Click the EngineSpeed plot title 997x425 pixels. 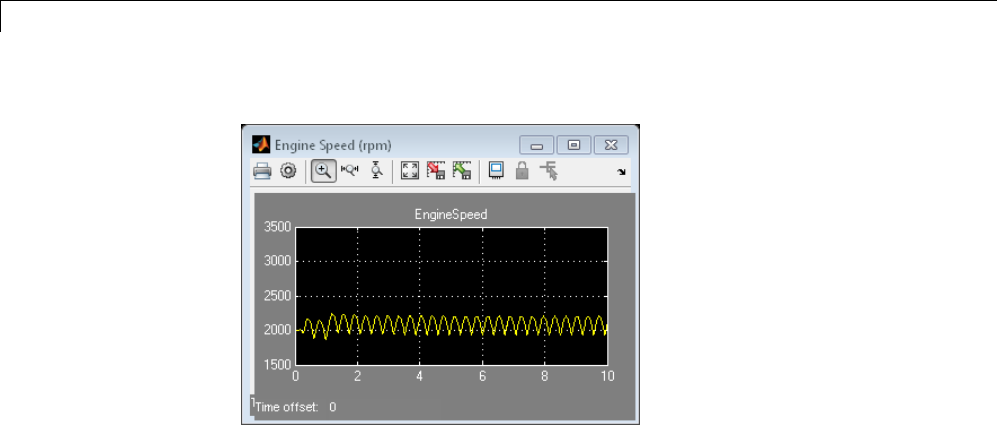[451, 215]
